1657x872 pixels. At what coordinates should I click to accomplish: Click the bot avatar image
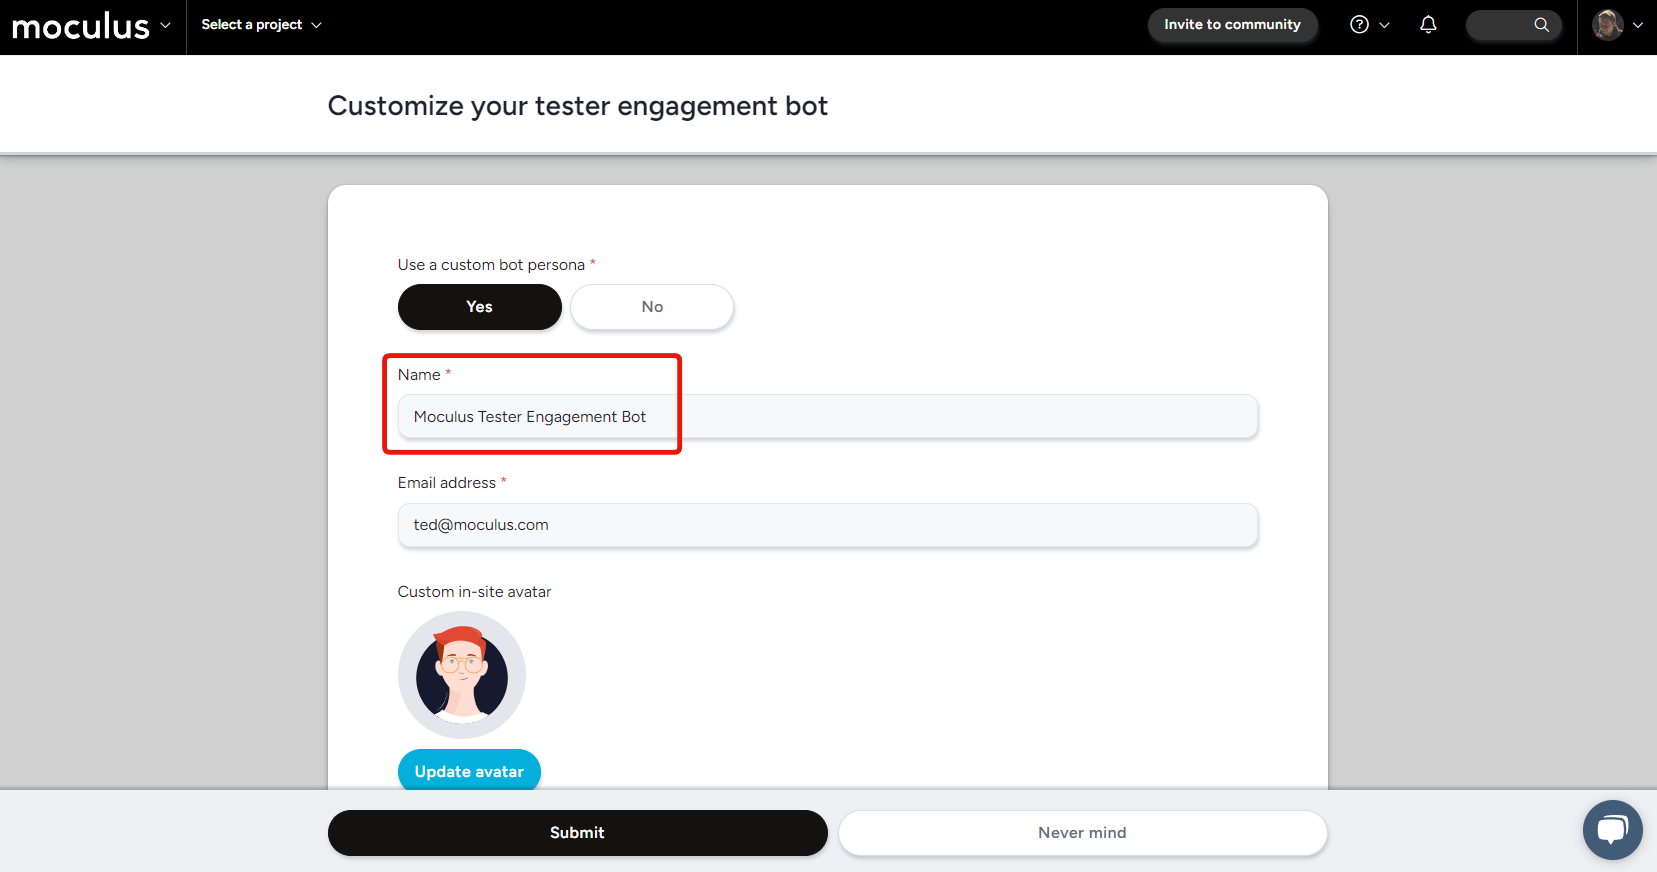click(x=462, y=675)
